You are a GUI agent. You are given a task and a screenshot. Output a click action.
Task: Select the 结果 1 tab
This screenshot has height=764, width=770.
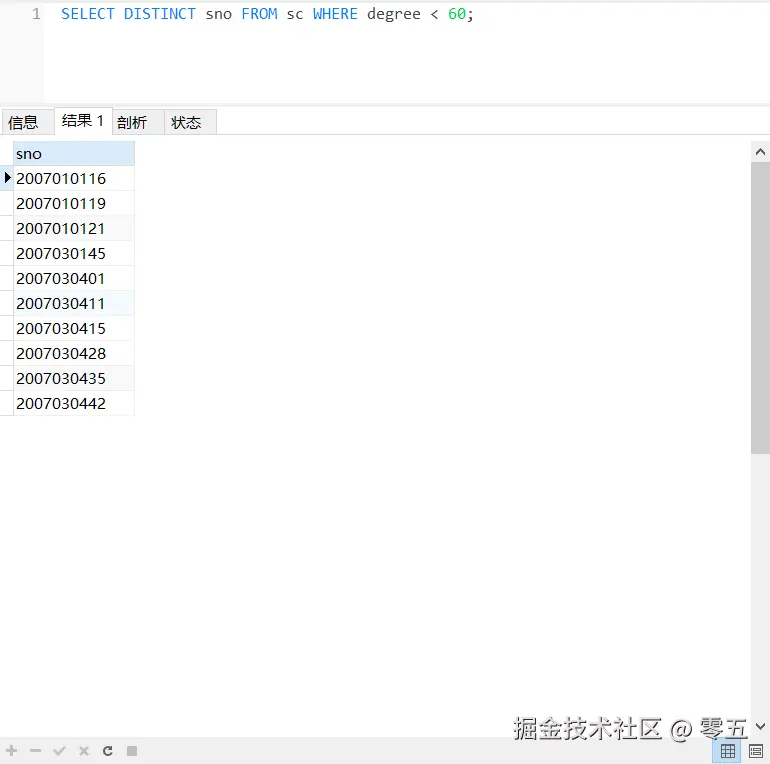pyautogui.click(x=83, y=121)
